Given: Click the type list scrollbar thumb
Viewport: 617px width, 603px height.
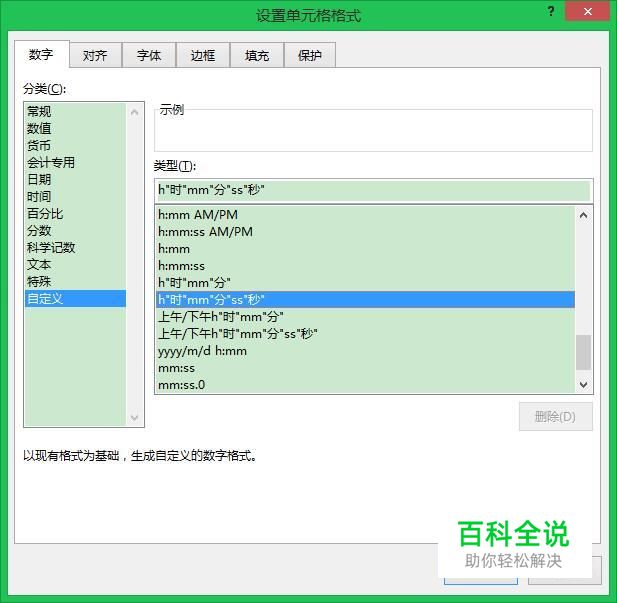Looking at the screenshot, I should point(584,352).
